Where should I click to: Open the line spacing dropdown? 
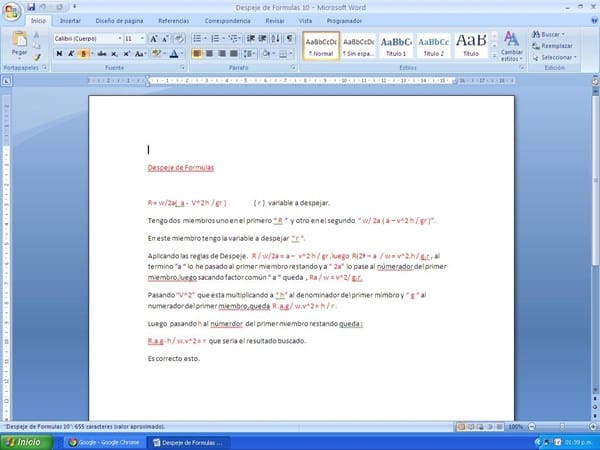click(x=249, y=54)
